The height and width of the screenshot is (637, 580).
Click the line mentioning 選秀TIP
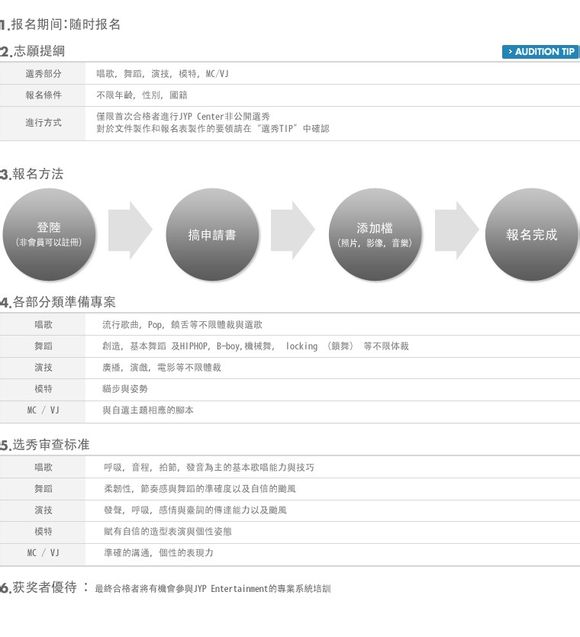[213, 129]
